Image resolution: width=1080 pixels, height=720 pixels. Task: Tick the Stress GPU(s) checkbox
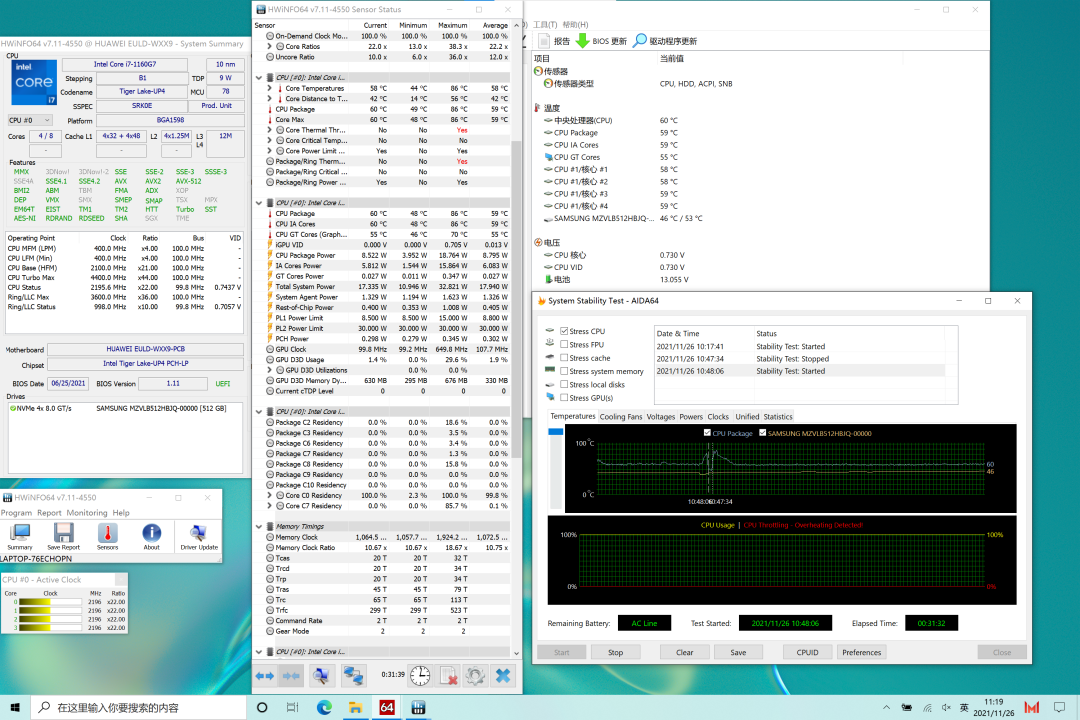point(564,398)
